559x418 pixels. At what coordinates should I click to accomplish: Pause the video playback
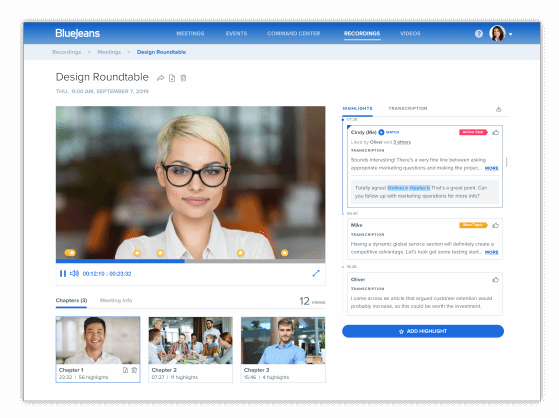63,274
